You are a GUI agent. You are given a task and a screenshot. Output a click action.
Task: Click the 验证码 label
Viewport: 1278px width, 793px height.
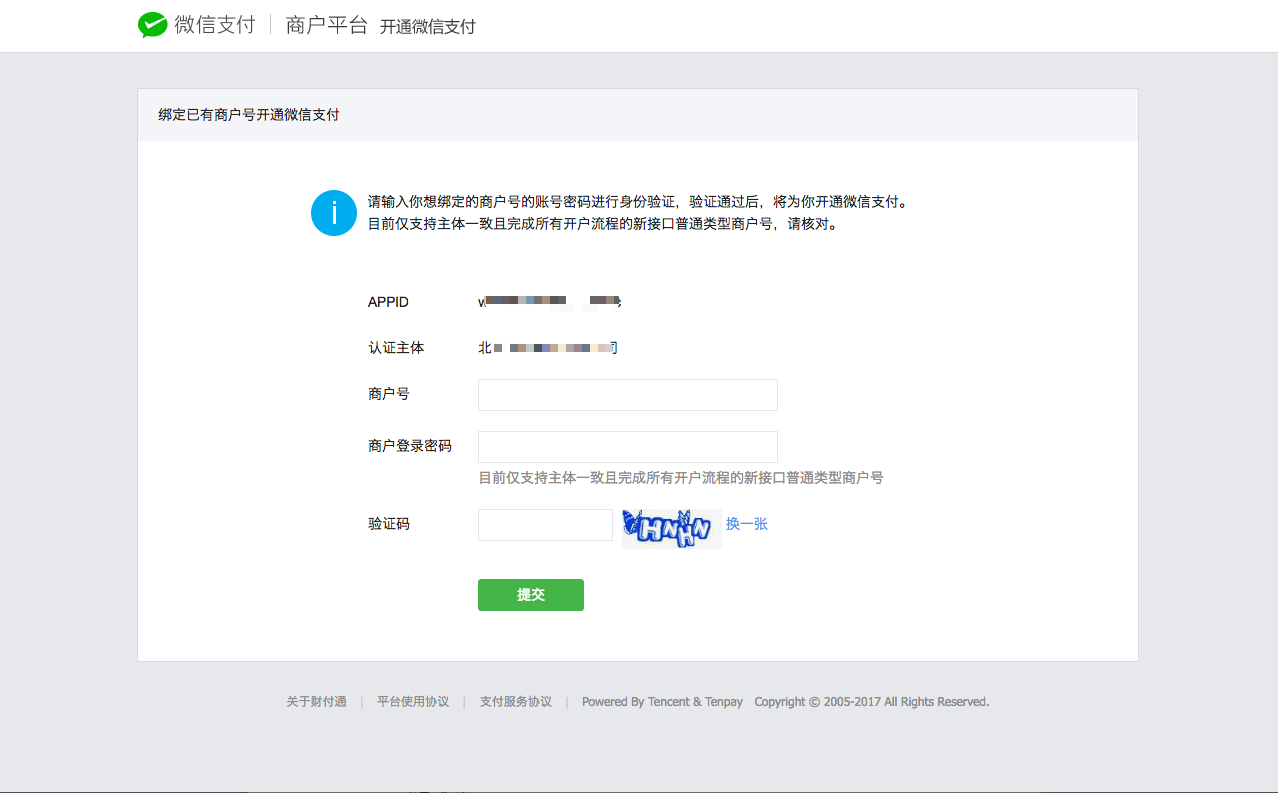[x=389, y=524]
